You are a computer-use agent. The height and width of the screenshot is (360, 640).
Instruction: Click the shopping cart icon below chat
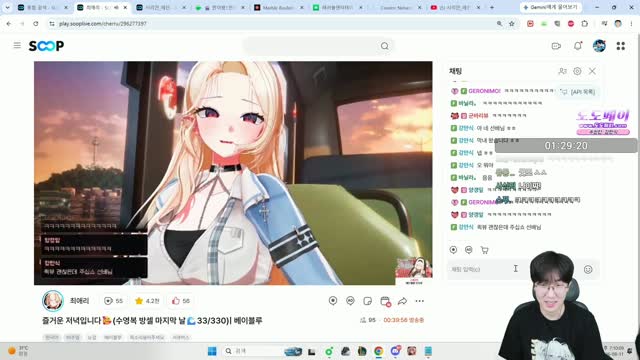[x=484, y=250]
